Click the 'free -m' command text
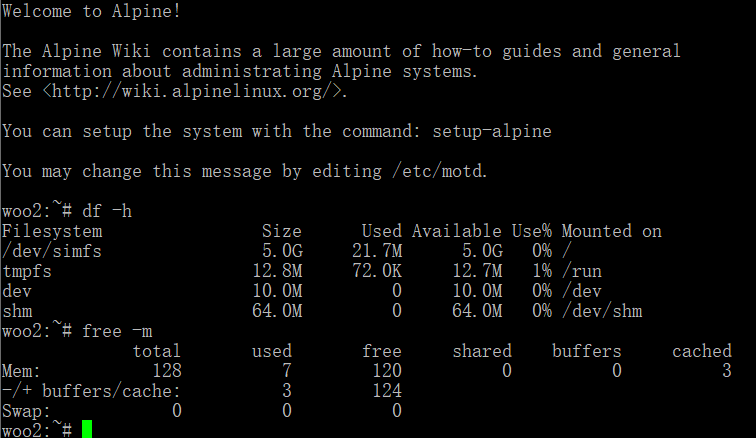 117,331
